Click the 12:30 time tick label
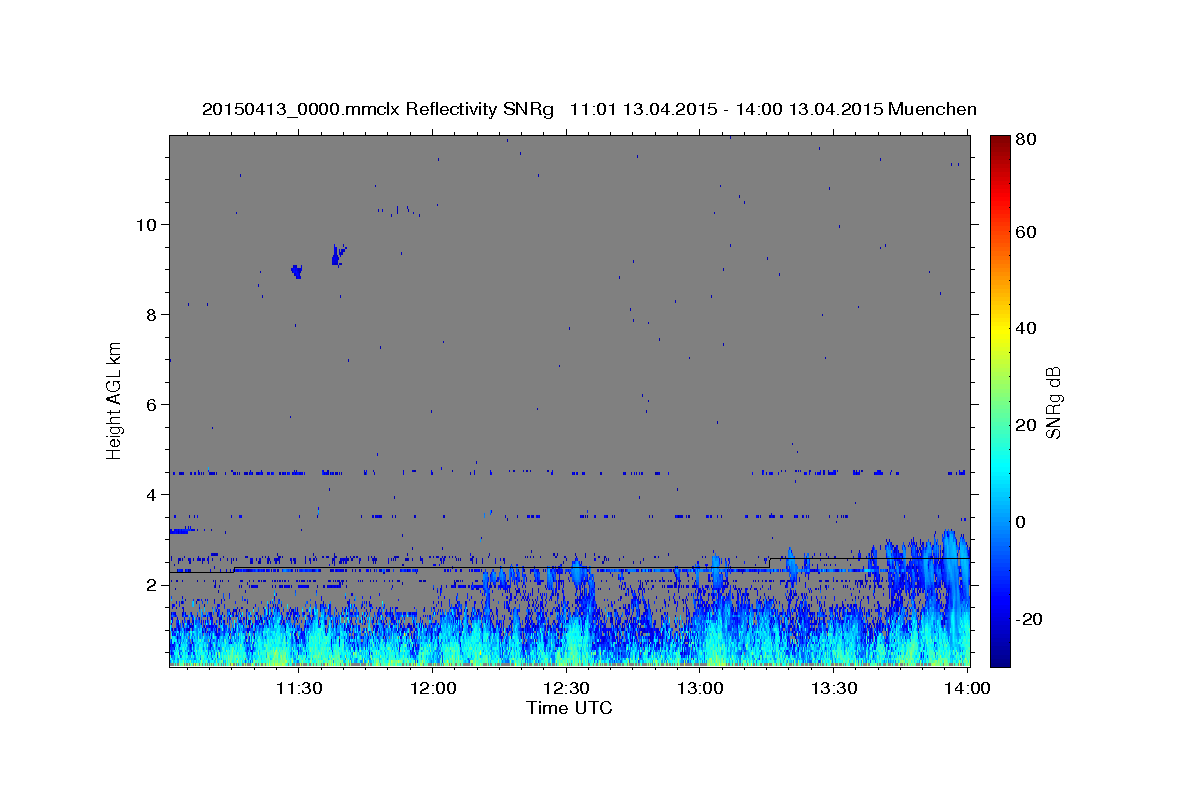1200x800 pixels. click(566, 689)
